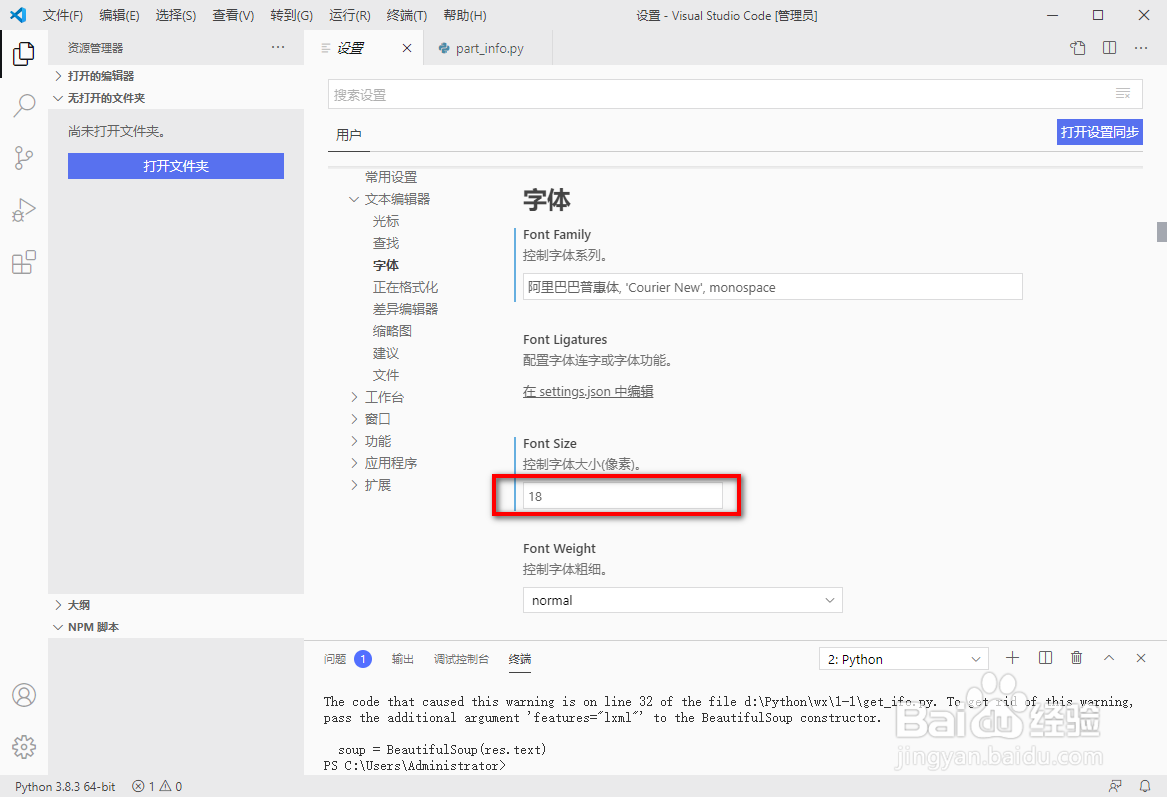
Task: Open the Manage gear icon
Action: pyautogui.click(x=24, y=747)
